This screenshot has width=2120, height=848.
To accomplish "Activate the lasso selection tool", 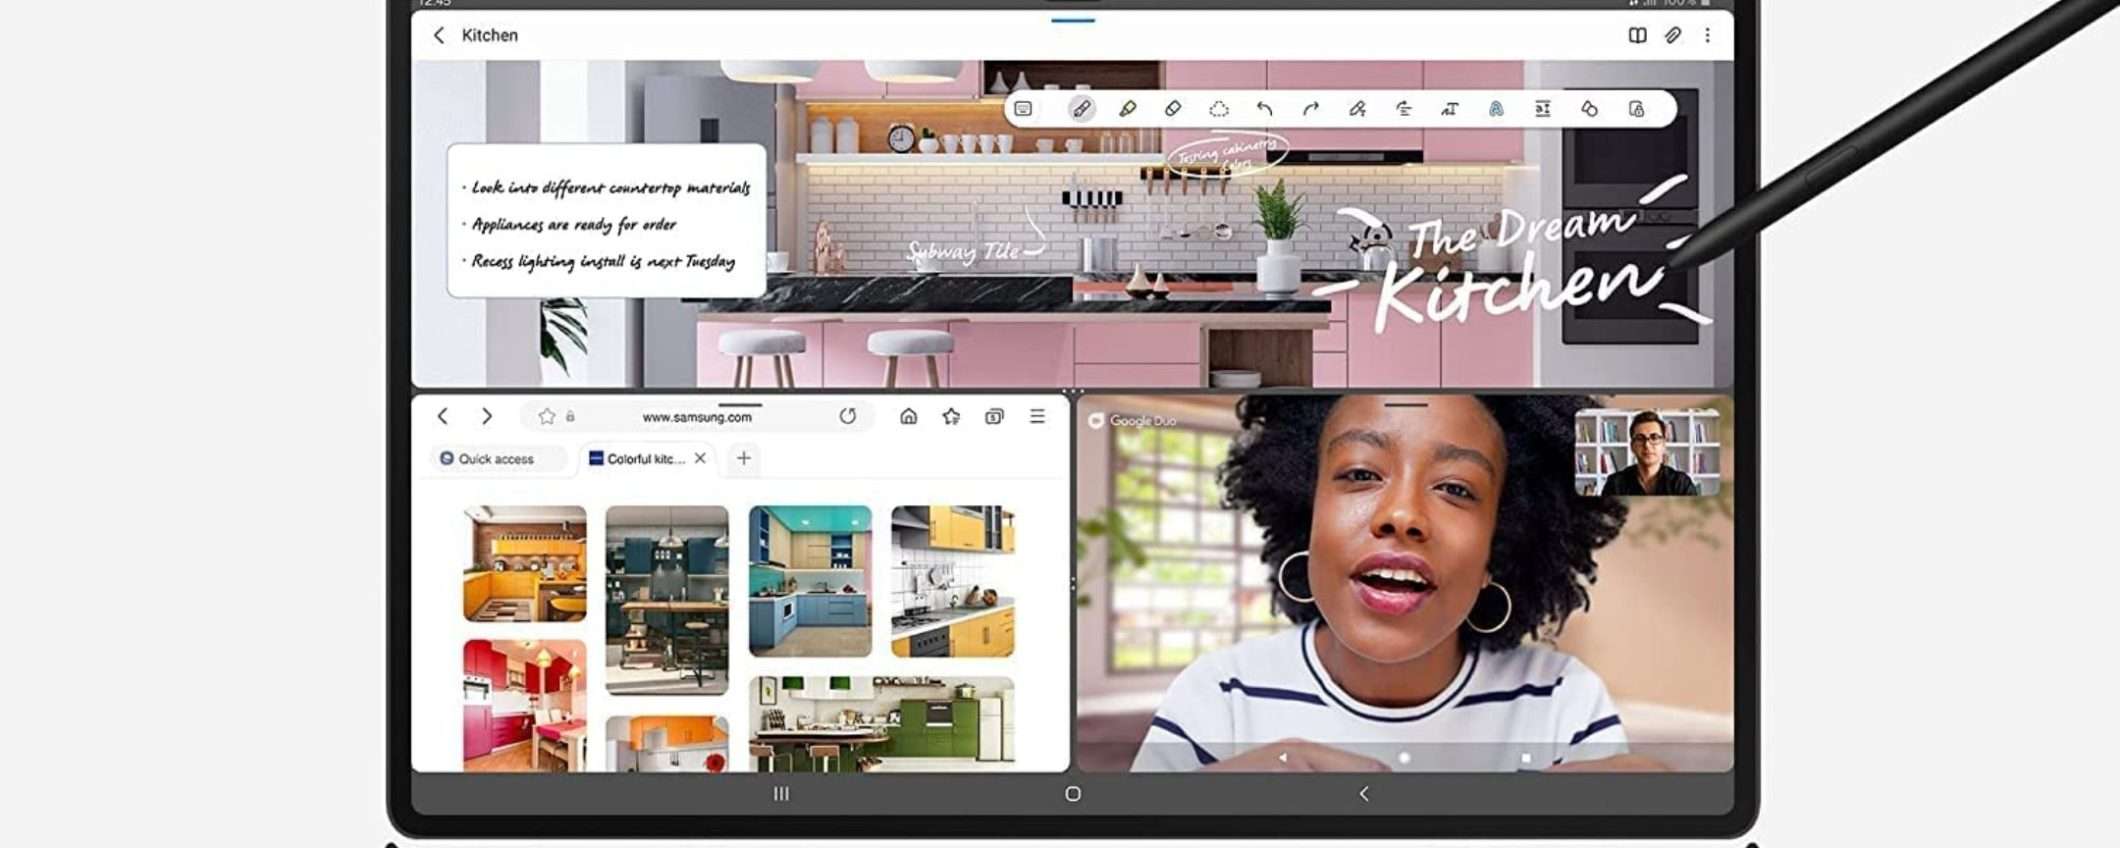I will (x=1218, y=109).
